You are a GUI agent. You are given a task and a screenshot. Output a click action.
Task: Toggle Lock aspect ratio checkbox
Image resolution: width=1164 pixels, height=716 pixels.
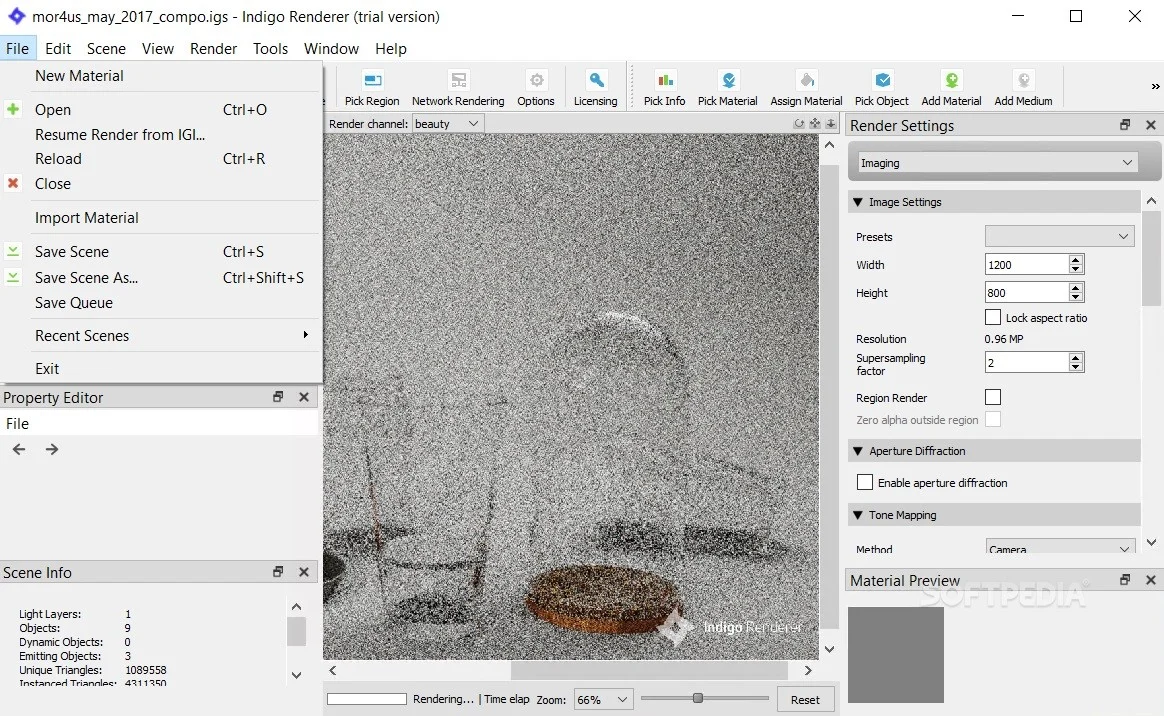click(x=993, y=318)
